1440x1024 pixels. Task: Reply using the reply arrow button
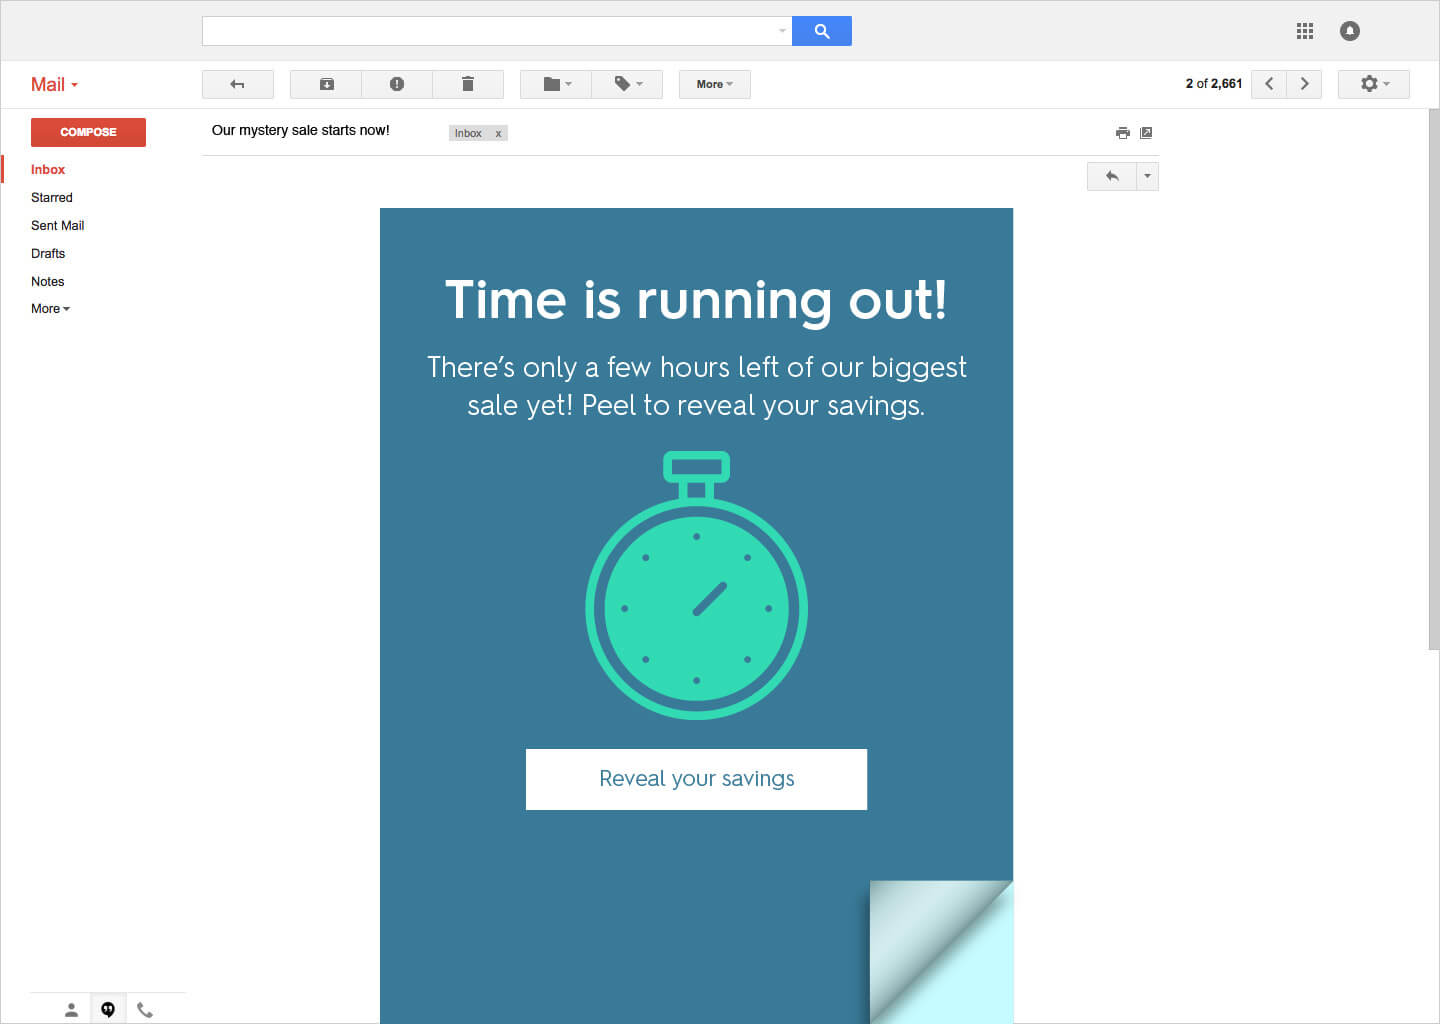pyautogui.click(x=1112, y=176)
